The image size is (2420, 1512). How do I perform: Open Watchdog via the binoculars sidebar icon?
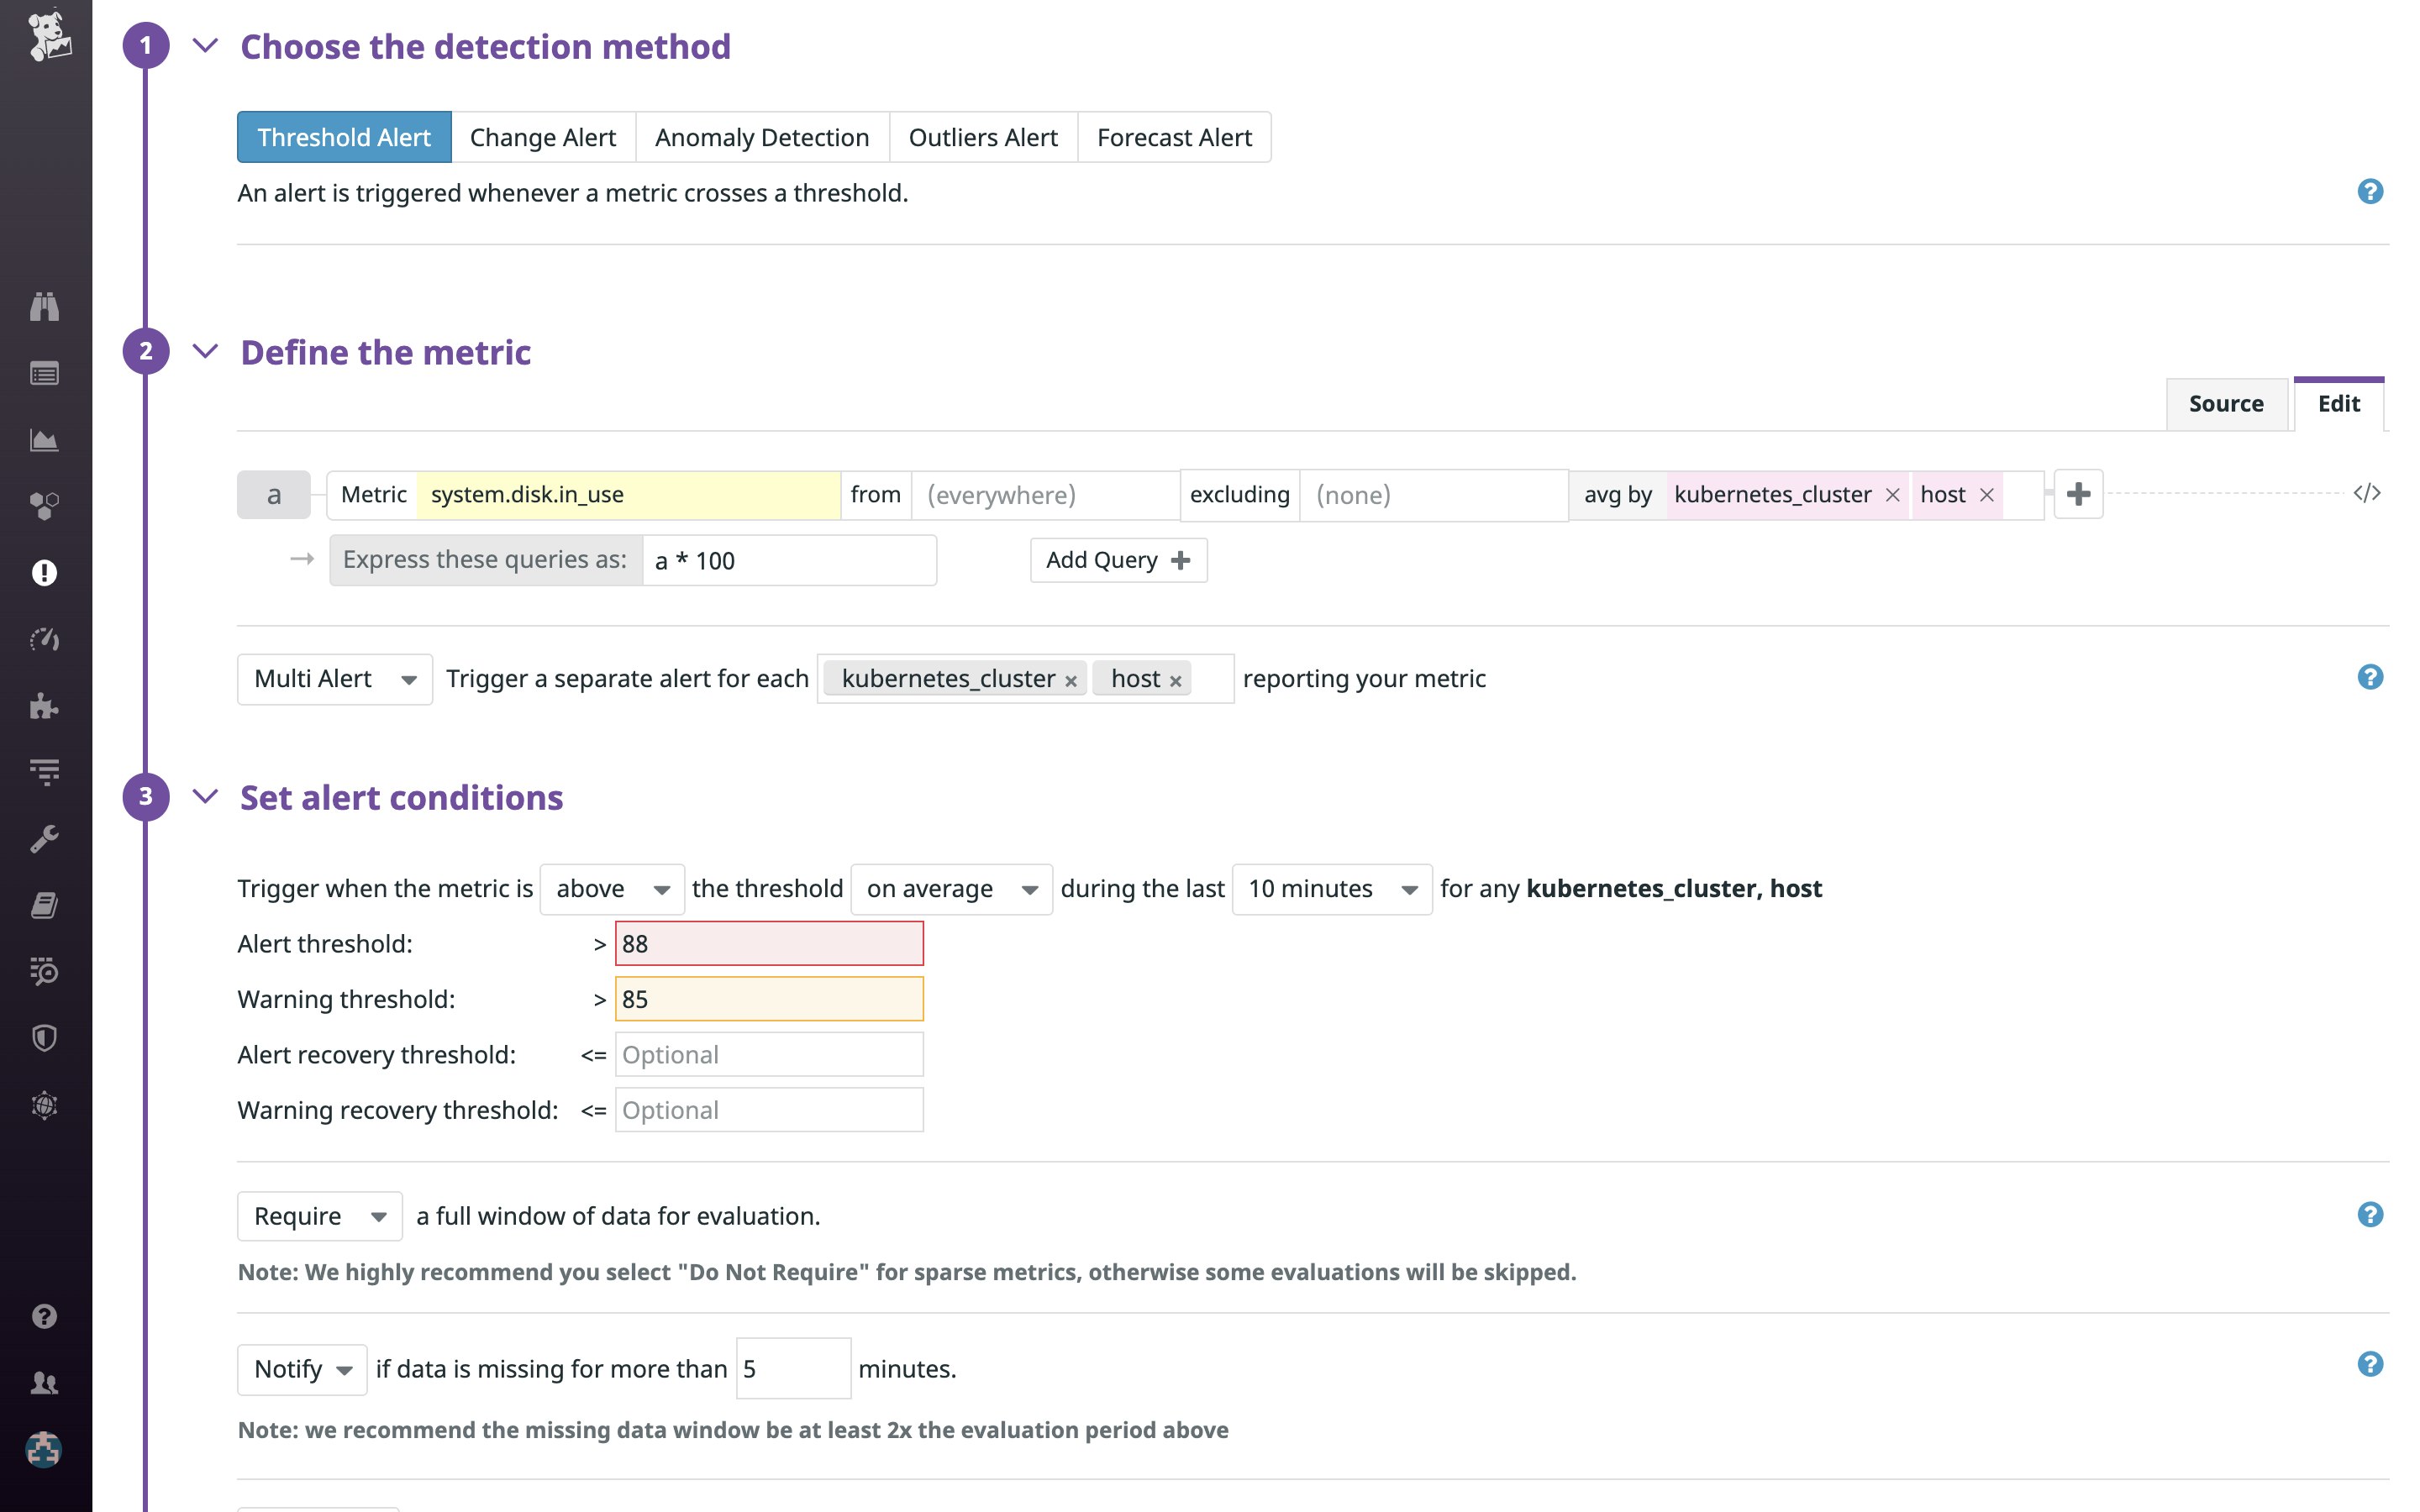pyautogui.click(x=45, y=307)
